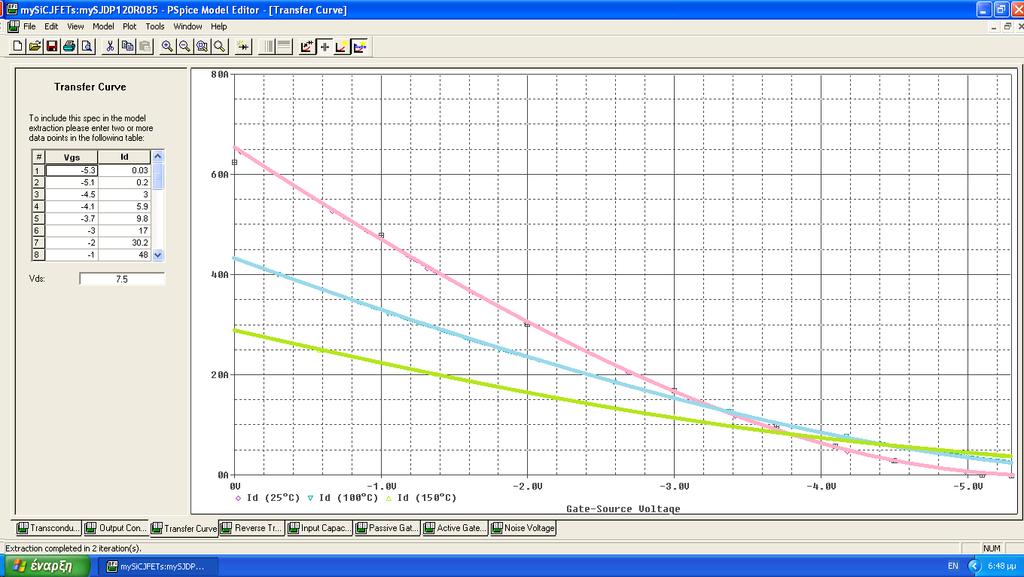Click the system tray arrow icon beside the clock
The width and height of the screenshot is (1024, 577).
click(974, 566)
